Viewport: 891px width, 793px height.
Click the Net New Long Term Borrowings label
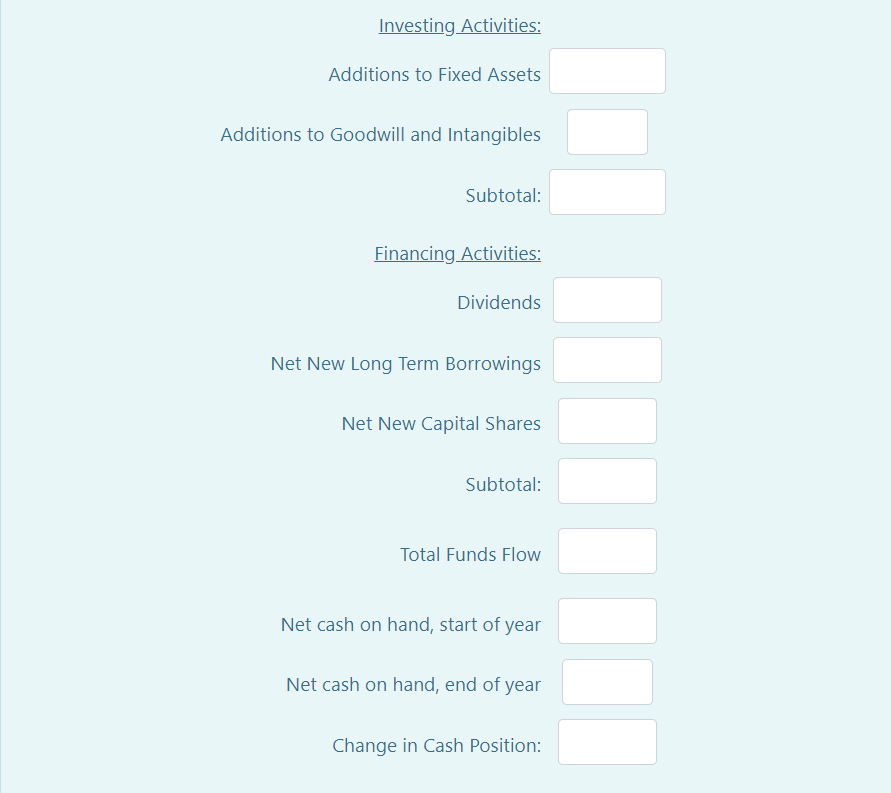click(x=405, y=363)
